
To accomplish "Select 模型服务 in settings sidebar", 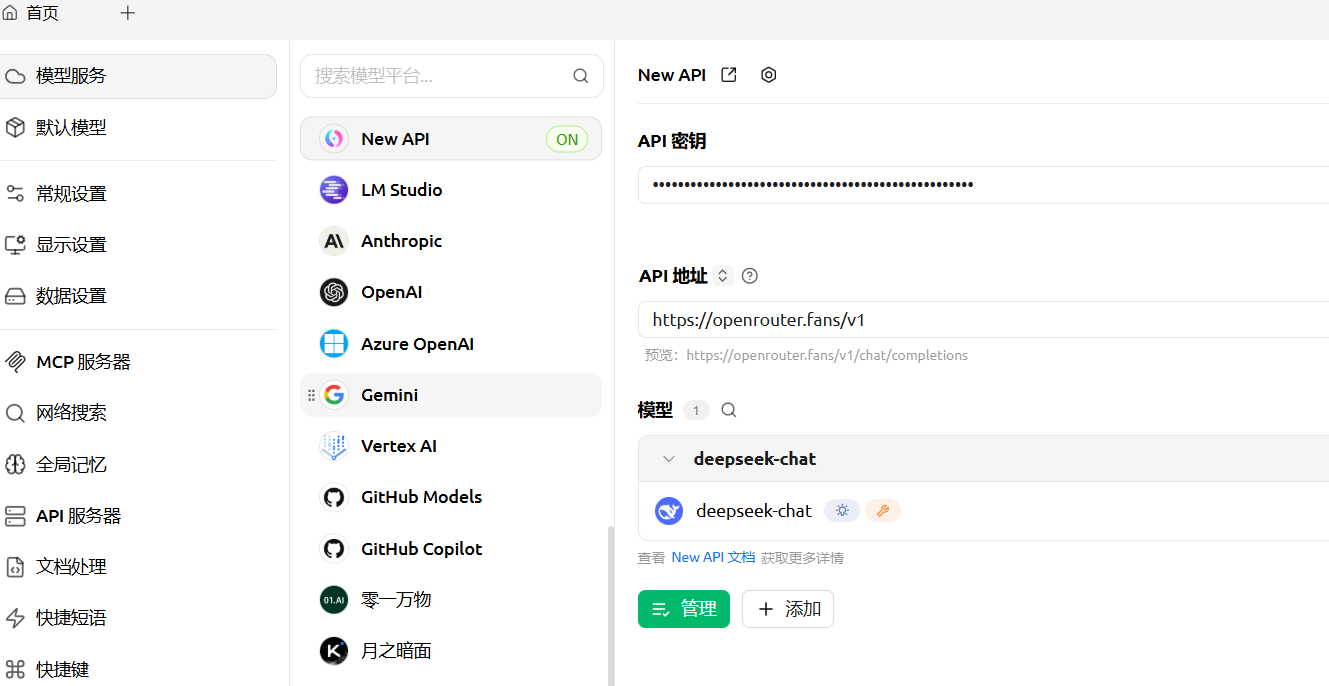I will point(138,76).
